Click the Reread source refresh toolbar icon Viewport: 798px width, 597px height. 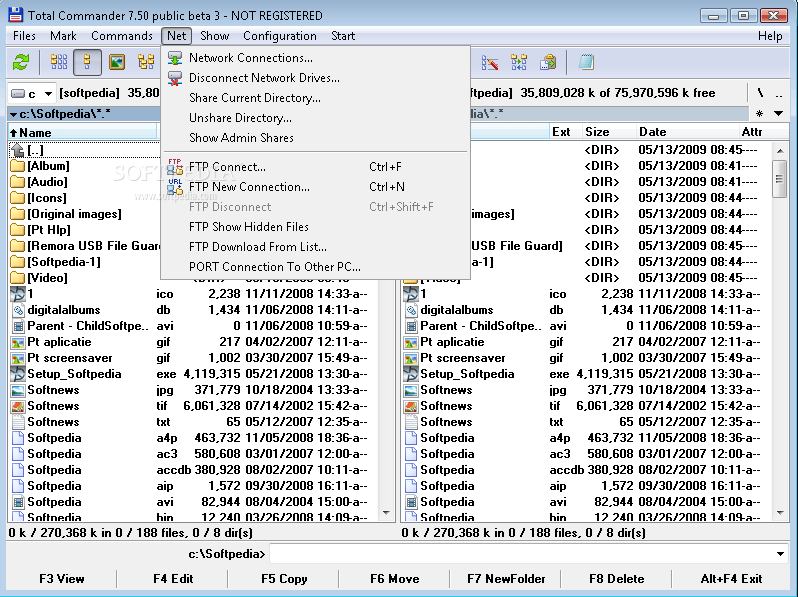21,62
